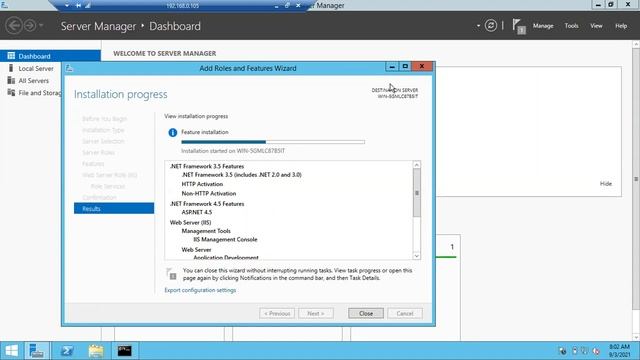Viewport: 640px width, 360px height.
Task: Click the .NET Framework 4.5 Features entry
Action: coord(207,204)
